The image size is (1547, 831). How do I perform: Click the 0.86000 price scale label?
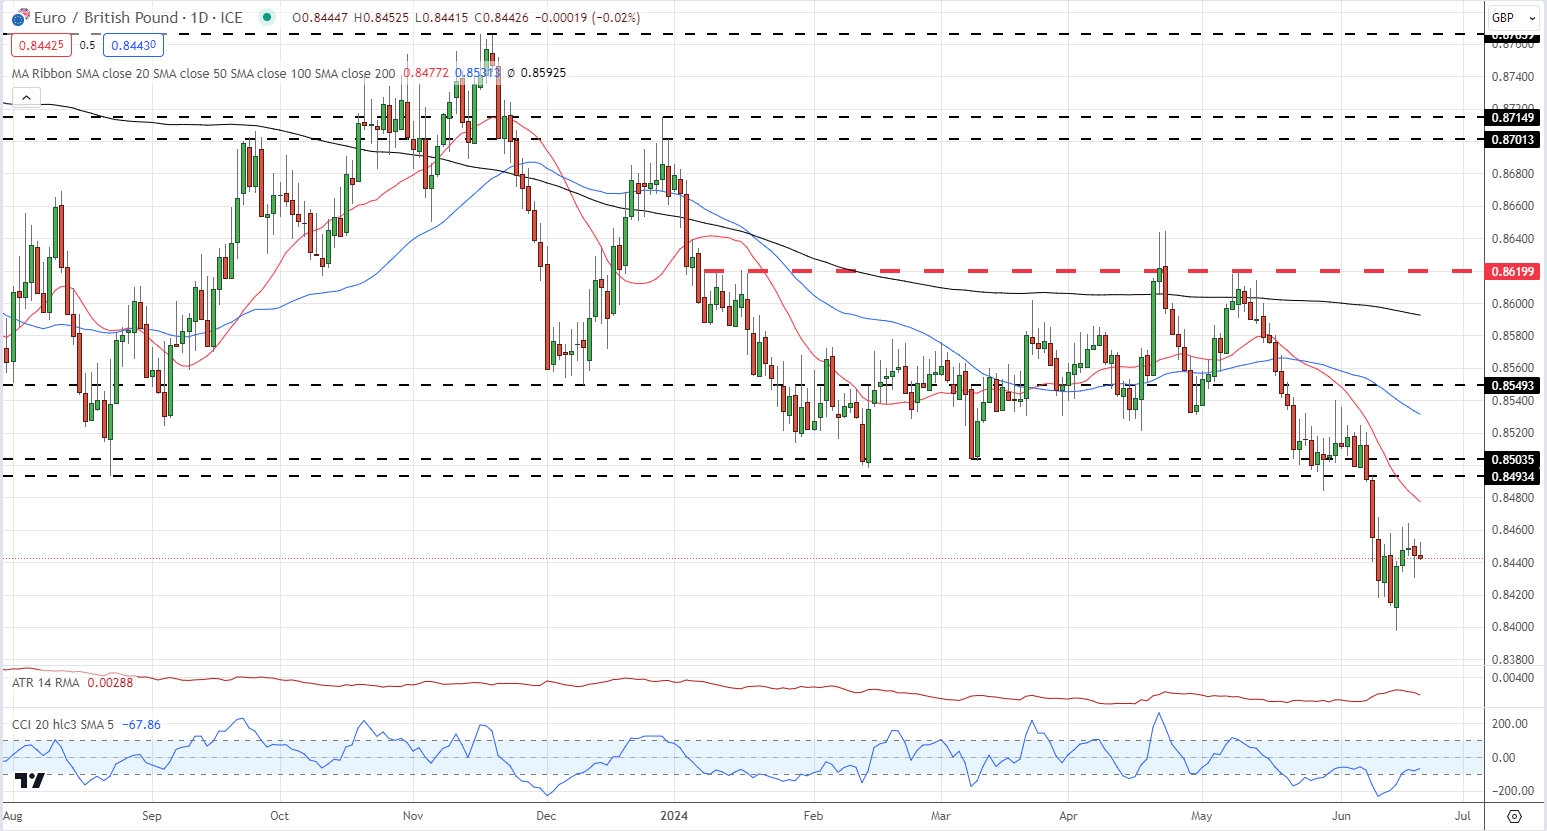tap(1513, 304)
